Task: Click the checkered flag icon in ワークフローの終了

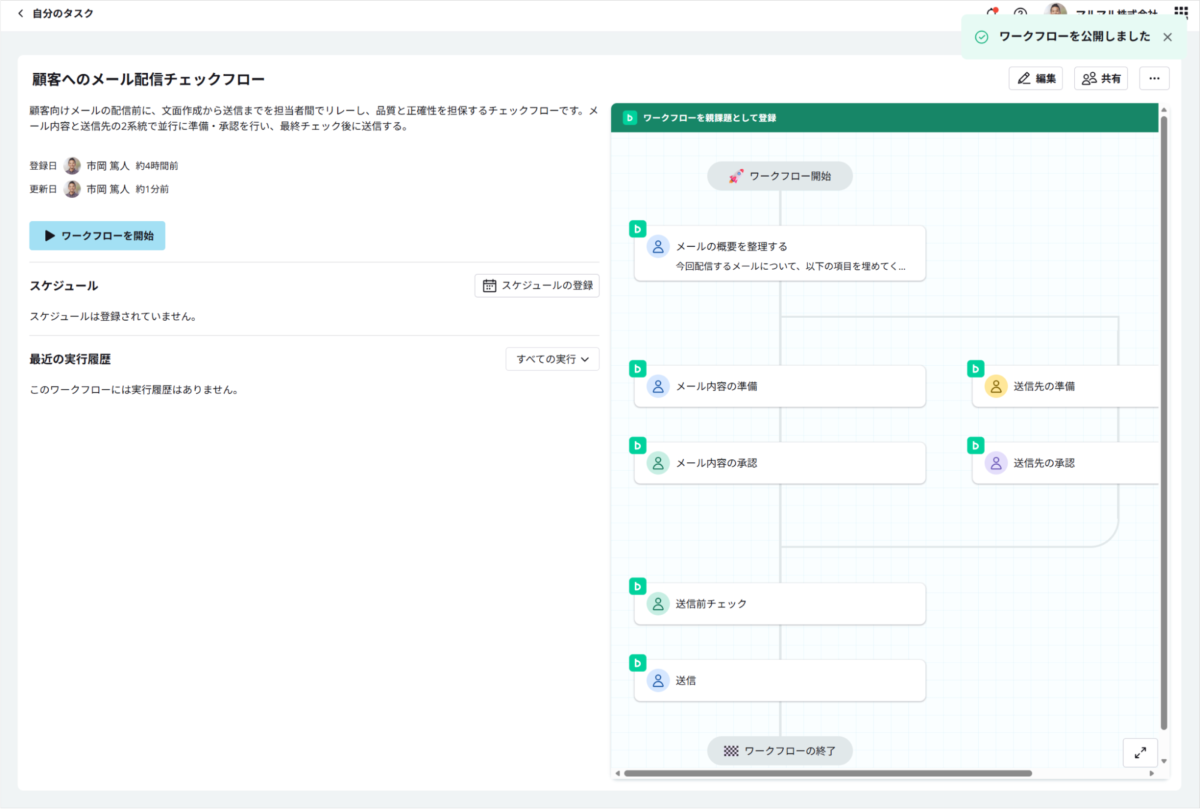Action: tap(732, 750)
